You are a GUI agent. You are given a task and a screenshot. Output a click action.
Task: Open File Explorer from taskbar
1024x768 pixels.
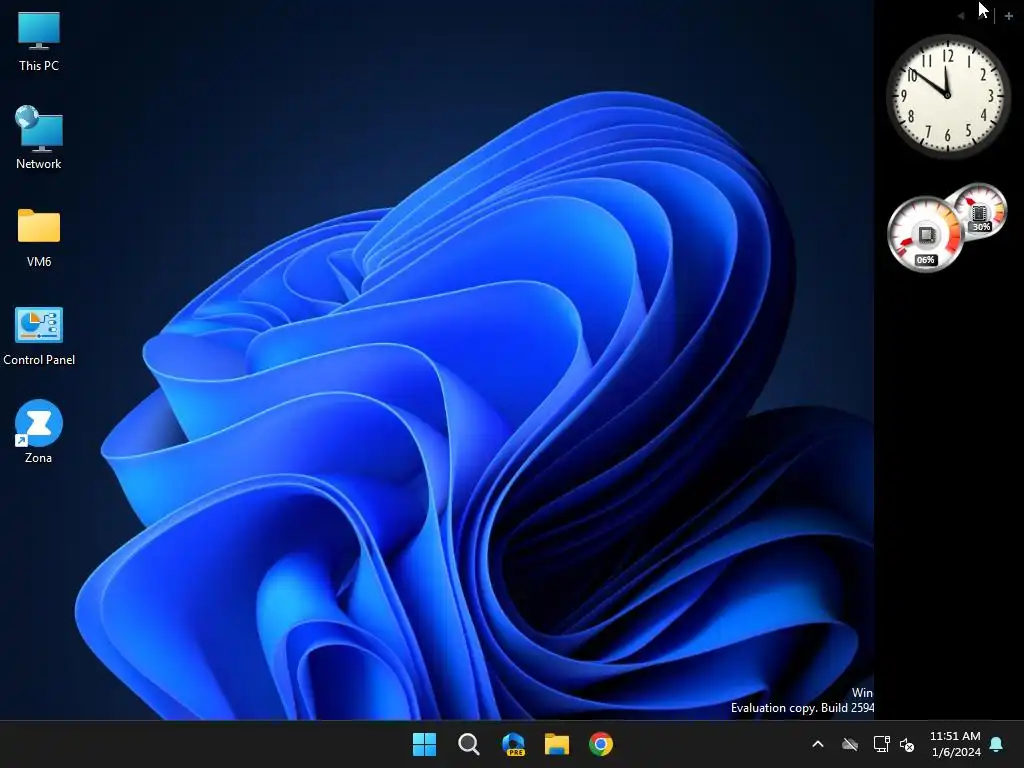(x=557, y=744)
